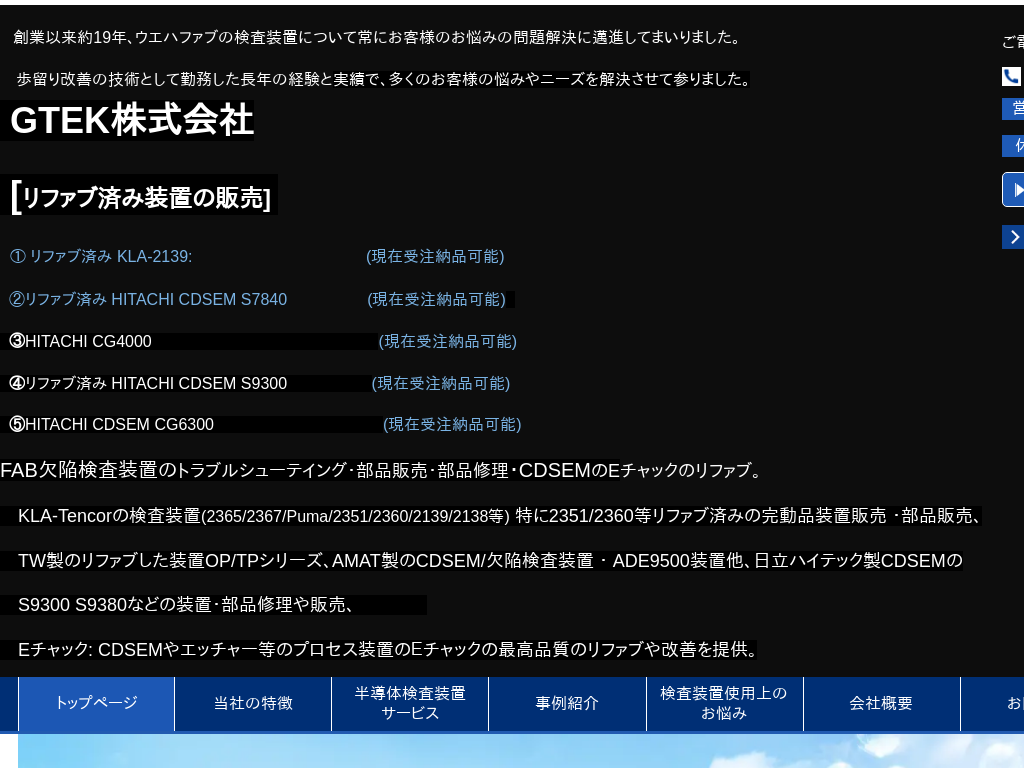The height and width of the screenshot is (768, 1024).
Task: Click the availability note beside HITACHI CG4000
Action: click(447, 341)
